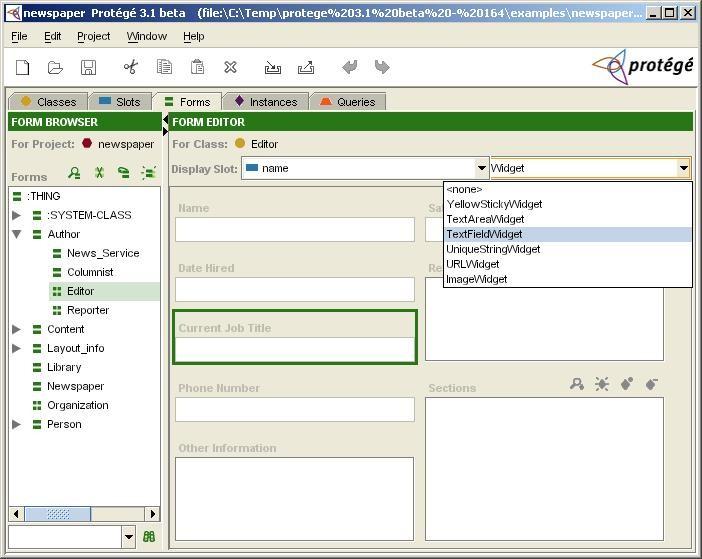Image resolution: width=702 pixels, height=559 pixels.
Task: Switch to the Slots tab
Action: [x=120, y=102]
